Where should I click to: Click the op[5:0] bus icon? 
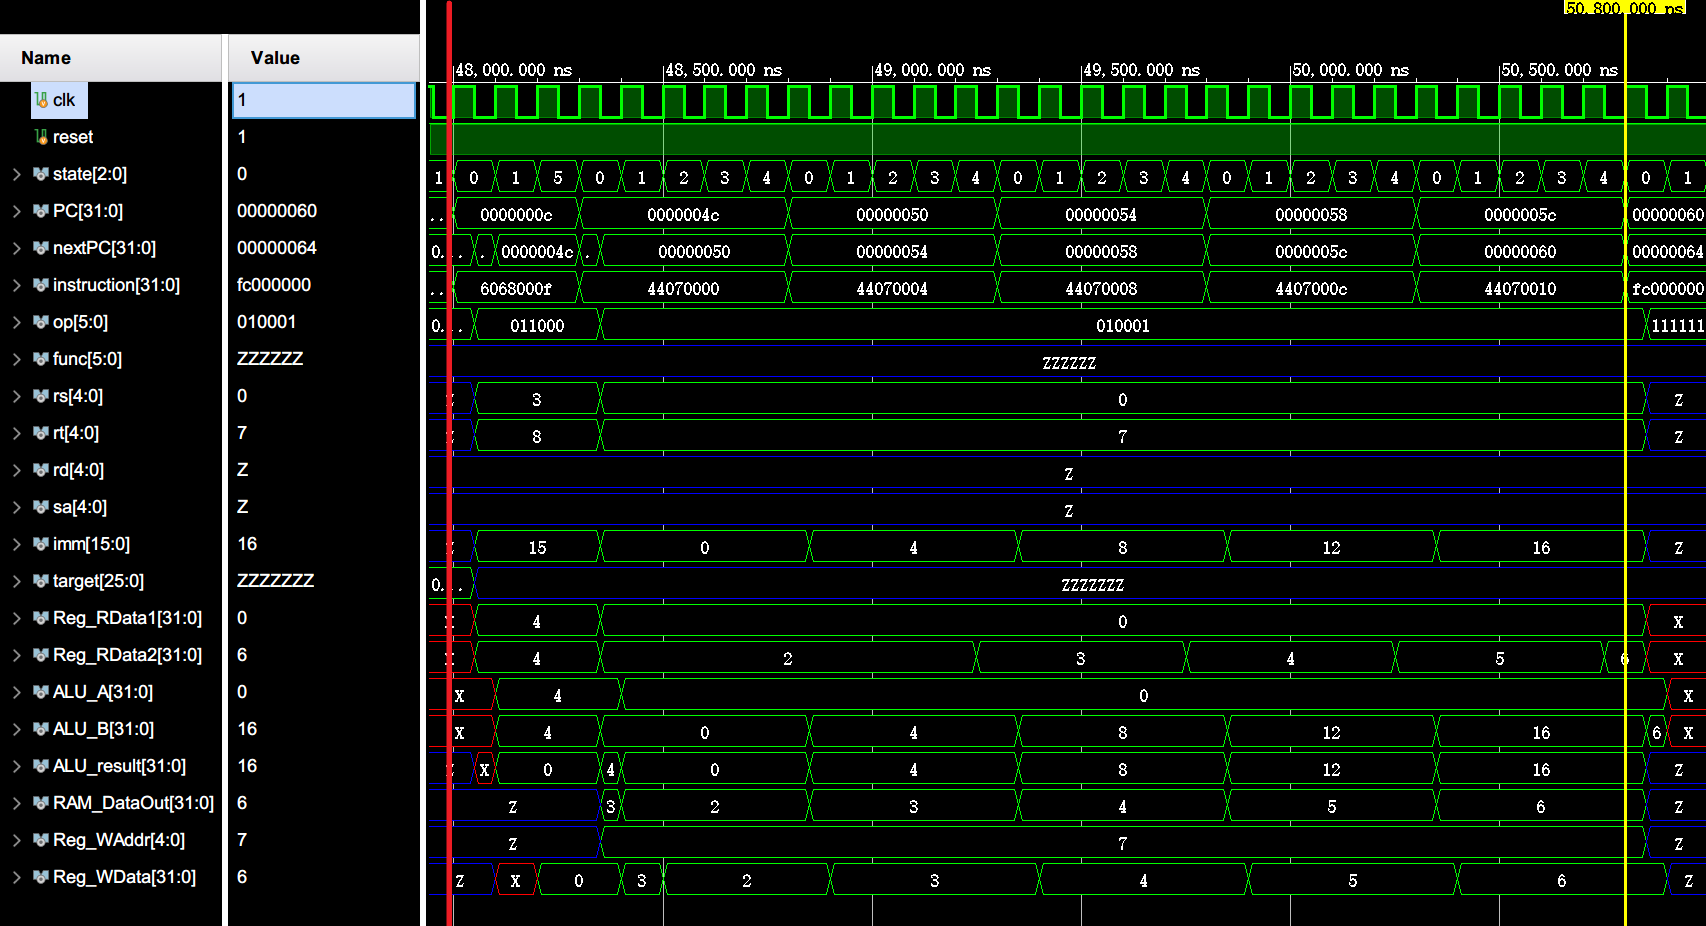tap(41, 322)
